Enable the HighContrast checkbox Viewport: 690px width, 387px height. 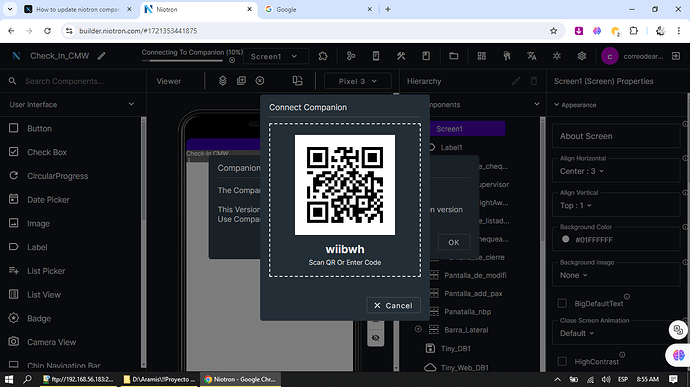(x=562, y=361)
